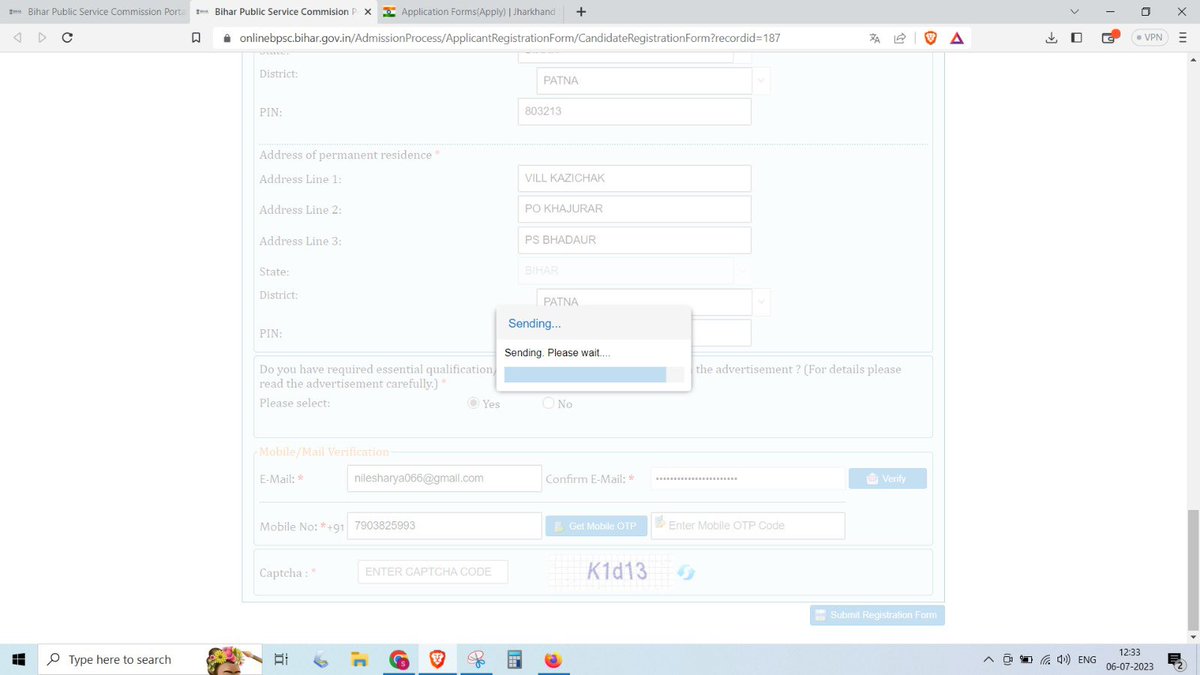Click ENG language indicator
Screen dimensions: 1200x675
[x=1088, y=659]
